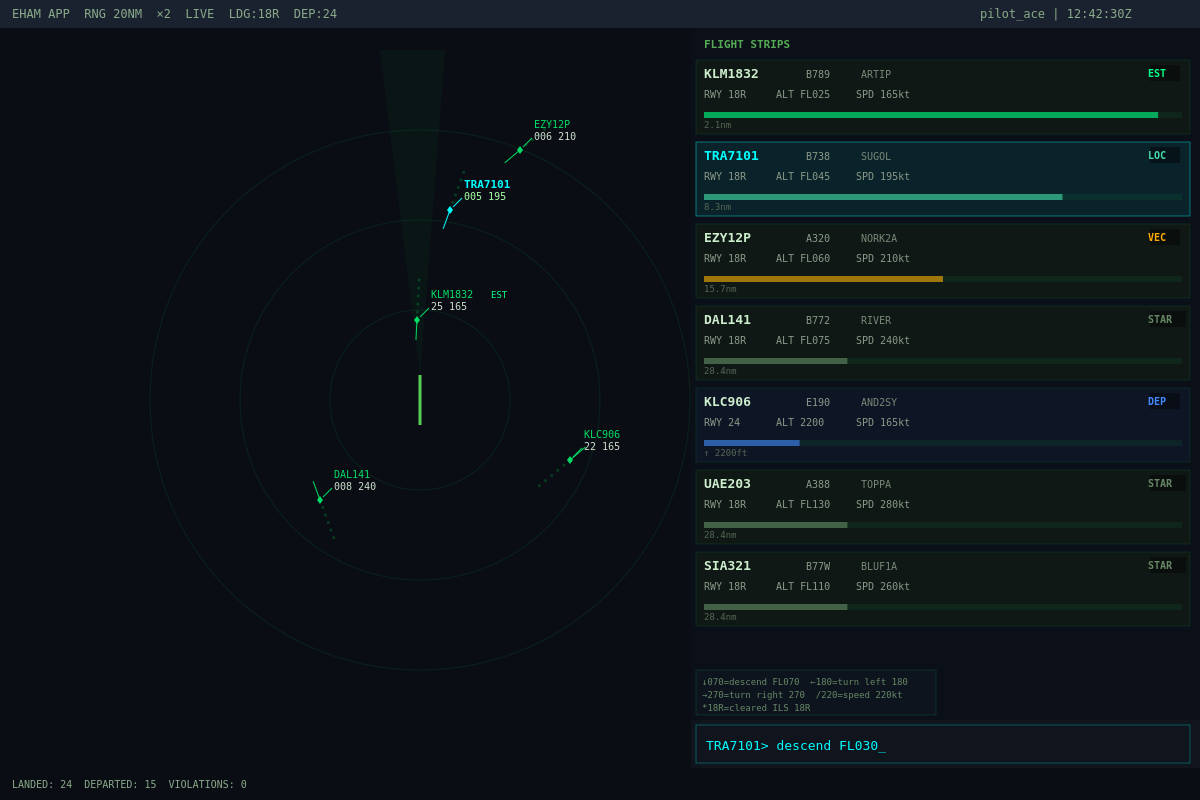Select the DAL141 aircraft blip on radar
Image resolution: width=1200 pixels, height=800 pixels.
(x=320, y=500)
